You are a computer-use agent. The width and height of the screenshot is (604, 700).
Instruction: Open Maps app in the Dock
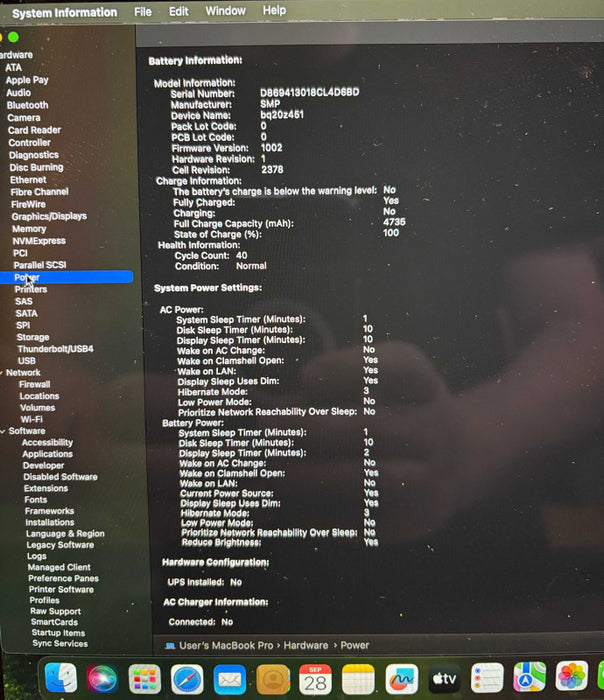(x=529, y=677)
